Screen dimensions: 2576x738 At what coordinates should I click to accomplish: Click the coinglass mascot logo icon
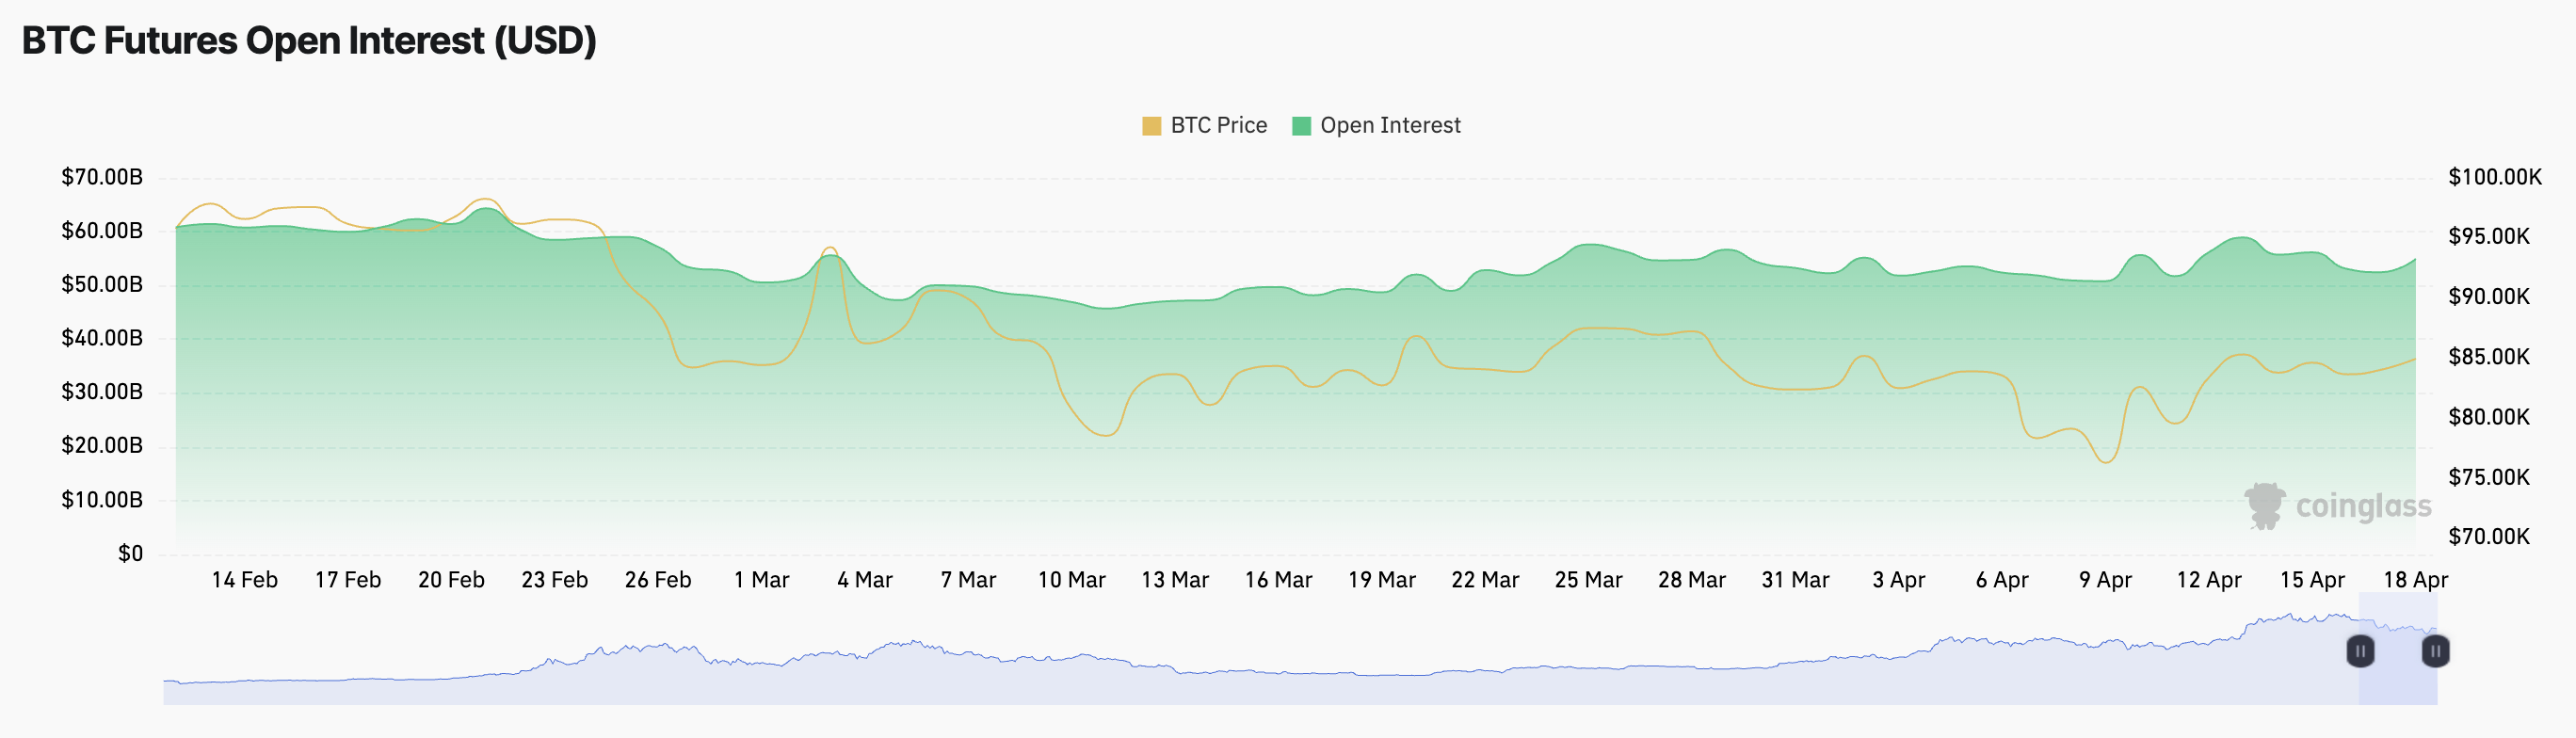coord(2264,505)
